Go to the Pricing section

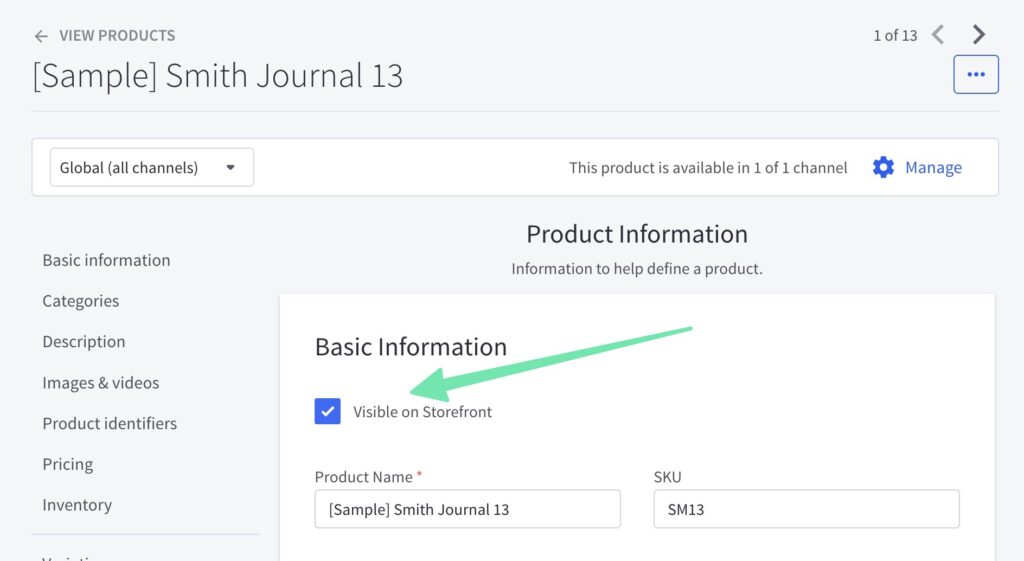(67, 464)
